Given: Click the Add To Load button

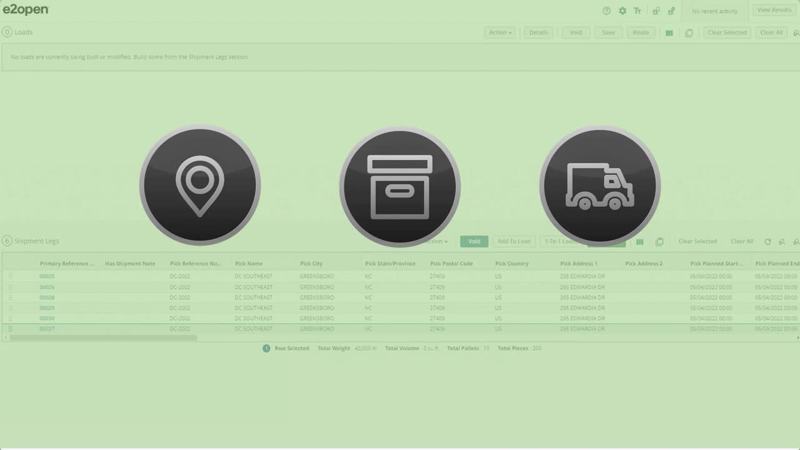Looking at the screenshot, I should pos(514,242).
